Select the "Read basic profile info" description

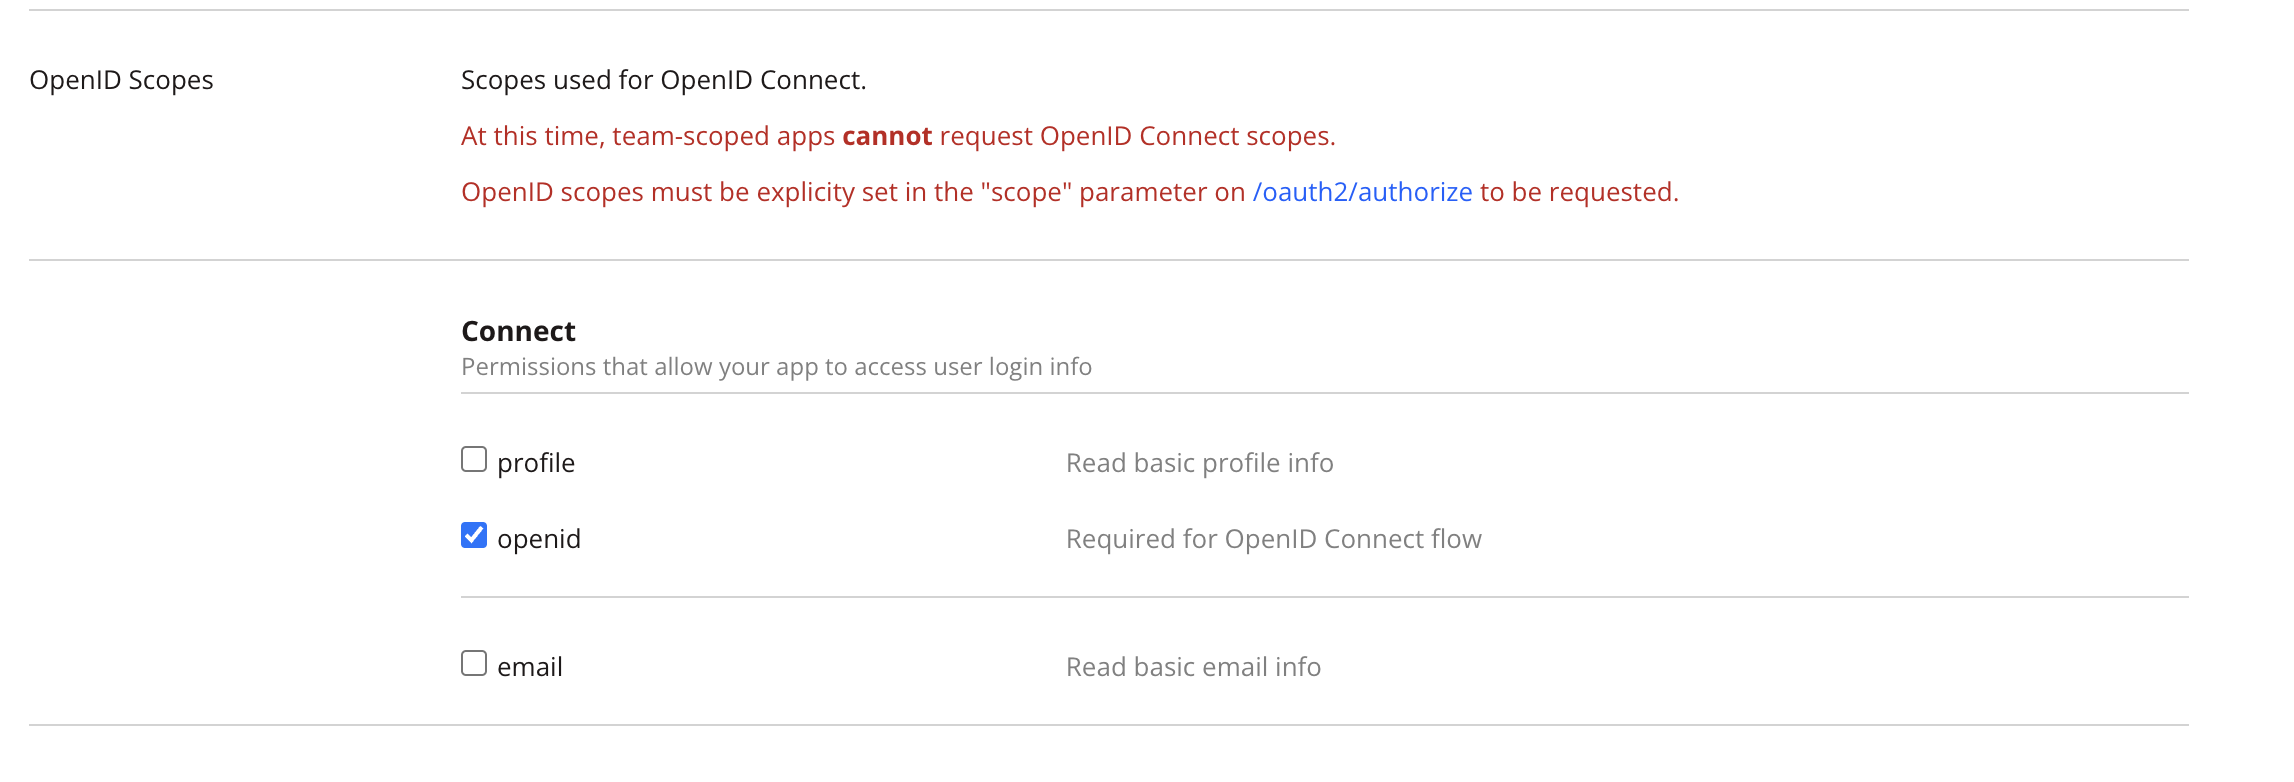(x=1199, y=463)
